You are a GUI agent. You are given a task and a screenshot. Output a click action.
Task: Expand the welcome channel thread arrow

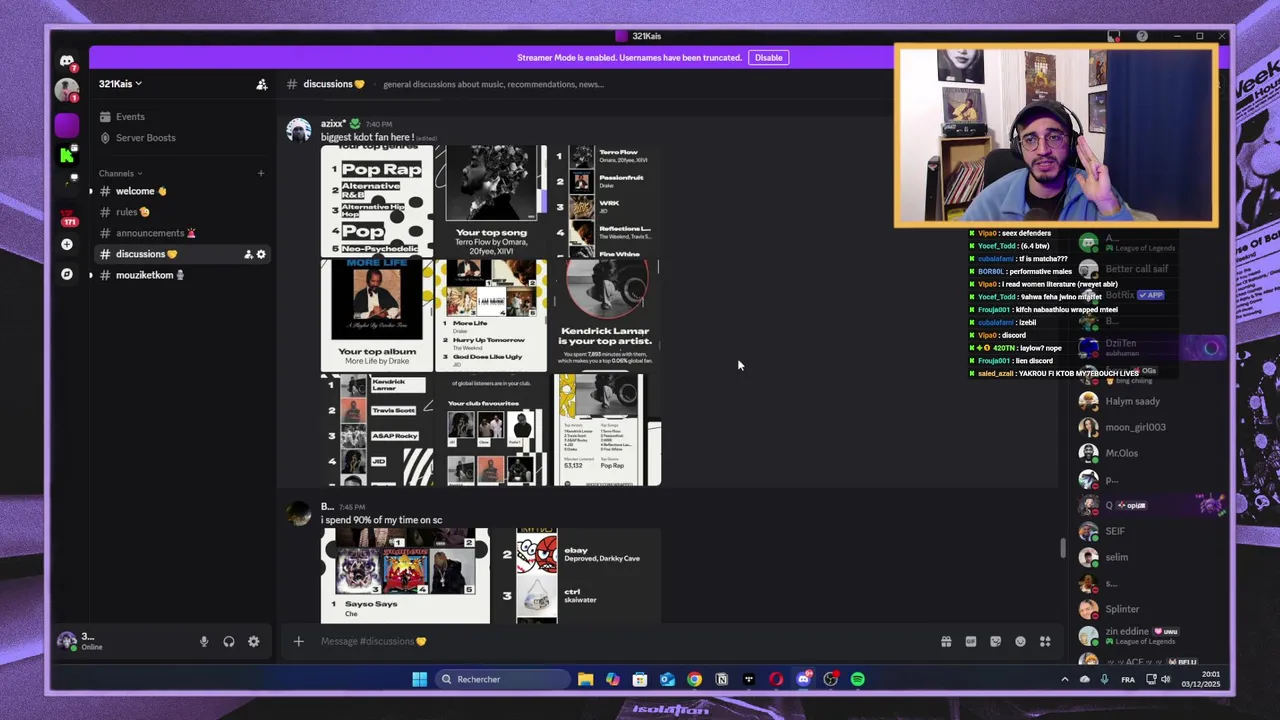(x=91, y=191)
